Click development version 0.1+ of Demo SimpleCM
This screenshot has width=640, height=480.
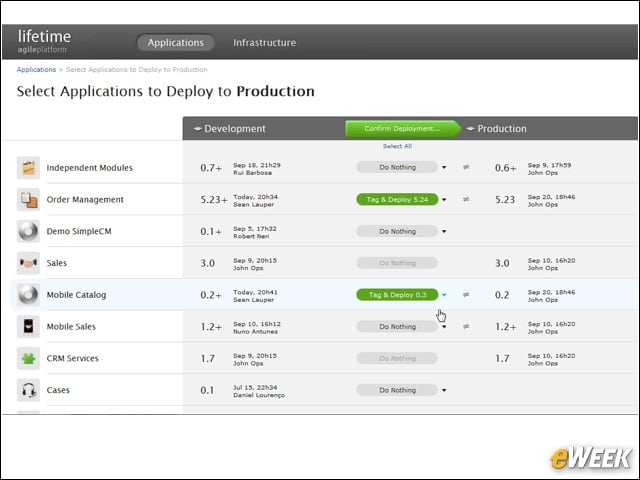pos(211,231)
